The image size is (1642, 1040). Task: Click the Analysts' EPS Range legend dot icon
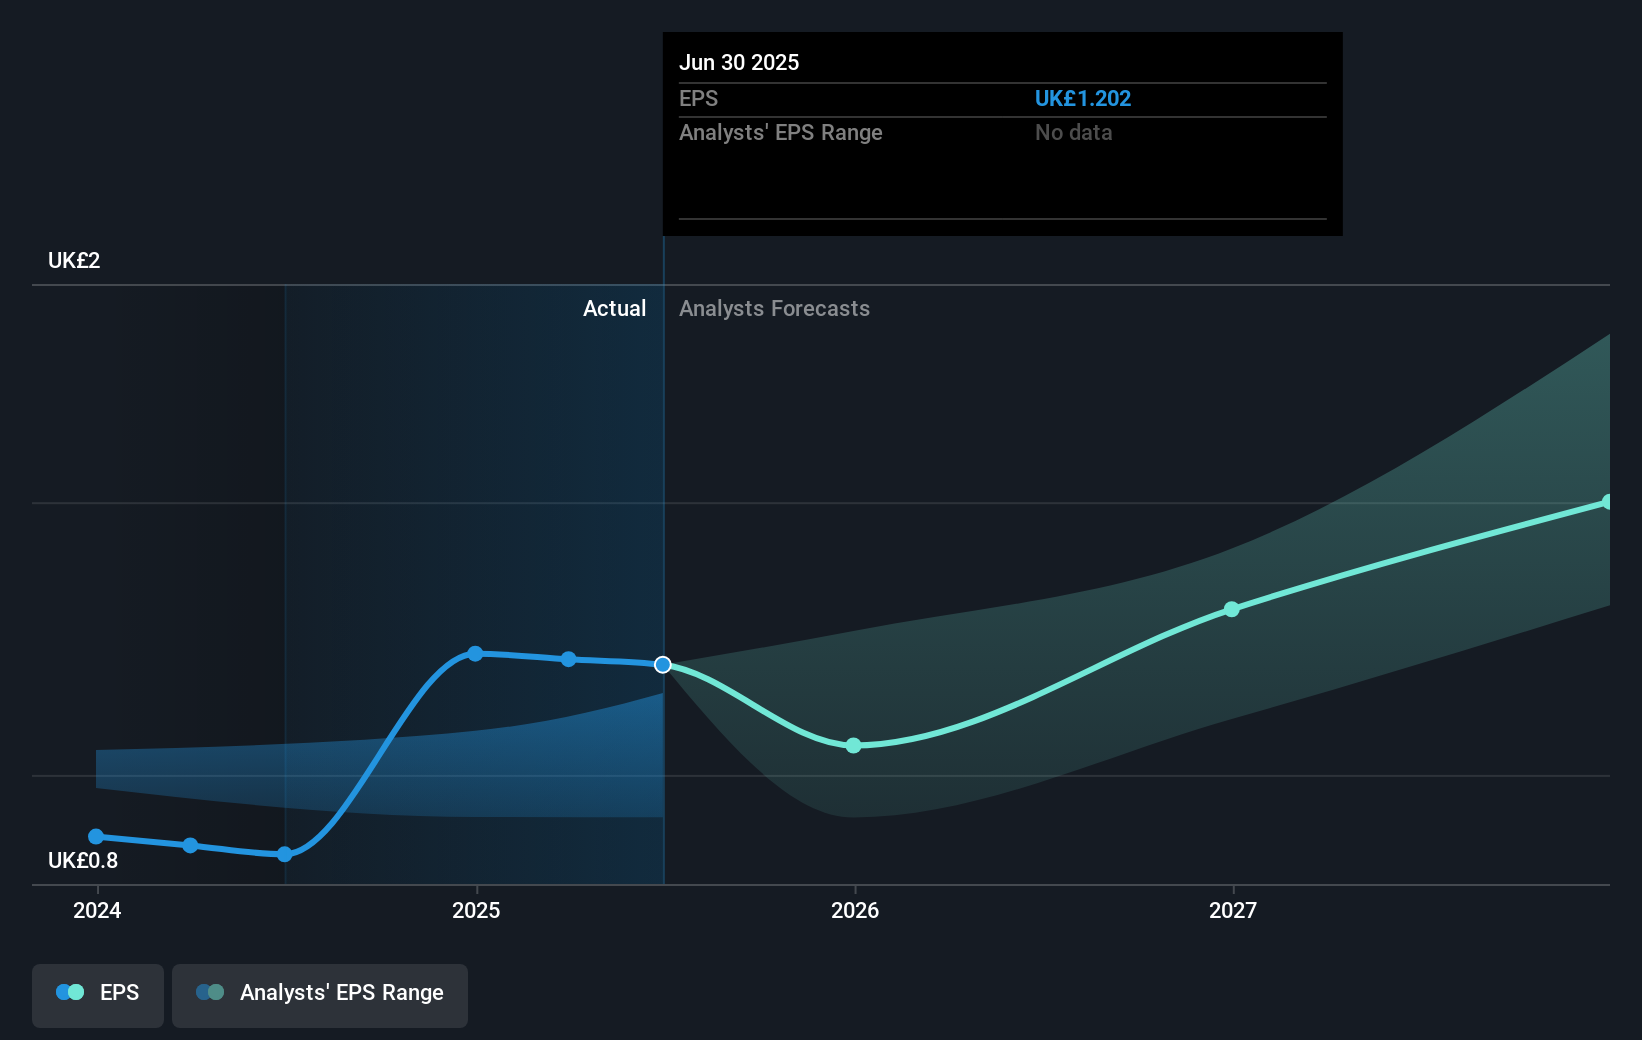(210, 992)
